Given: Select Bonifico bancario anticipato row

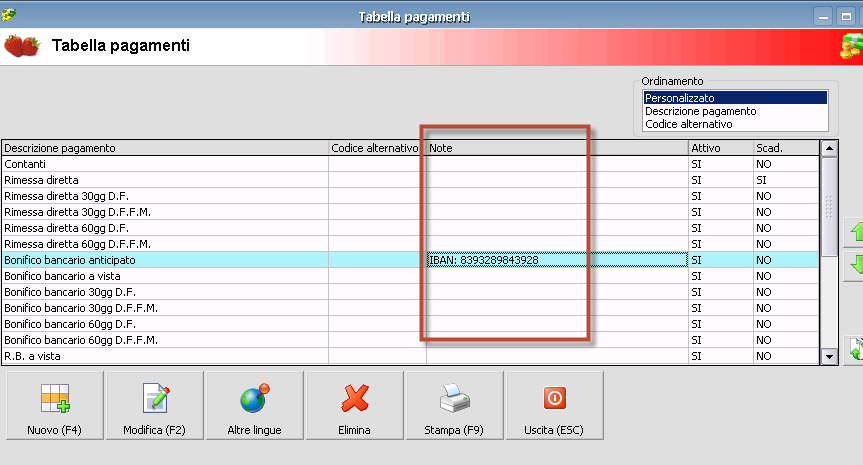Looking at the screenshot, I should click(x=410, y=260).
